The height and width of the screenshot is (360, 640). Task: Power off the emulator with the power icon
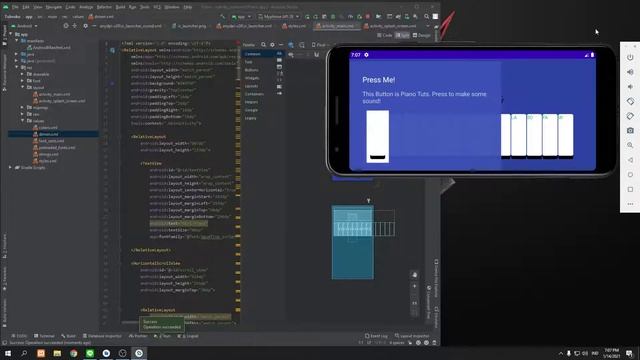[x=630, y=57]
